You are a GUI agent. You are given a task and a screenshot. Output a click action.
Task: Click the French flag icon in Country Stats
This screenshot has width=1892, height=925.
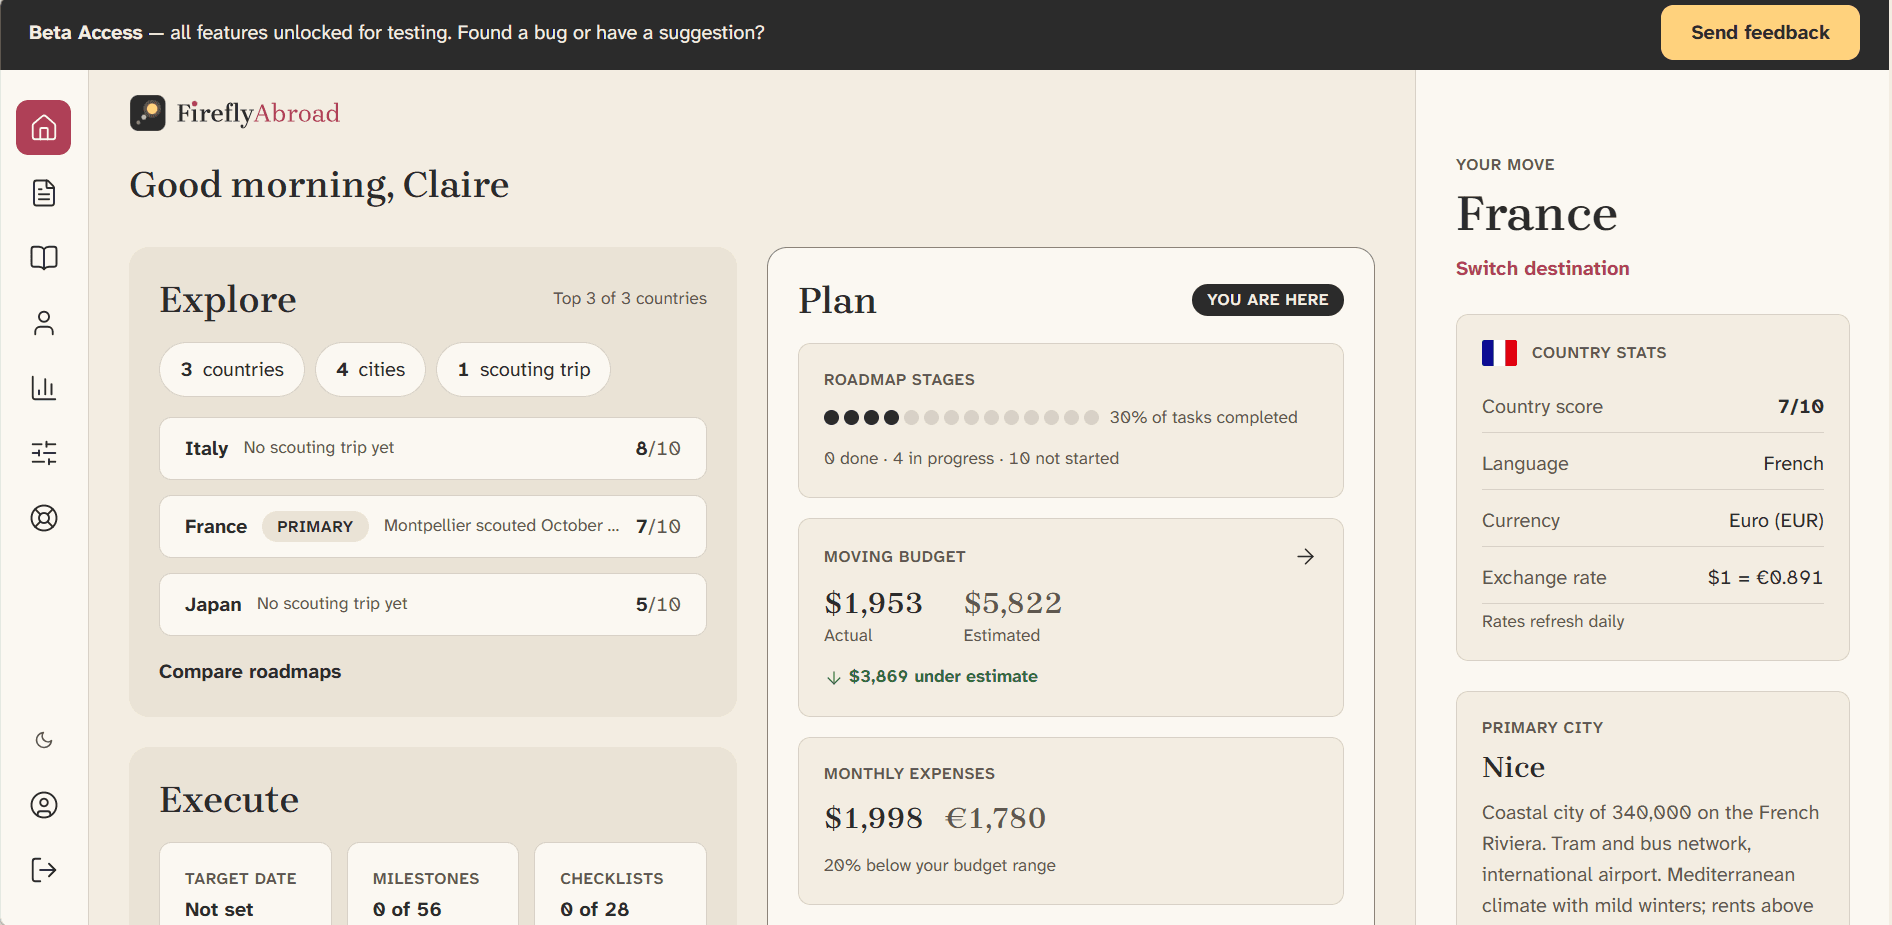tap(1499, 352)
